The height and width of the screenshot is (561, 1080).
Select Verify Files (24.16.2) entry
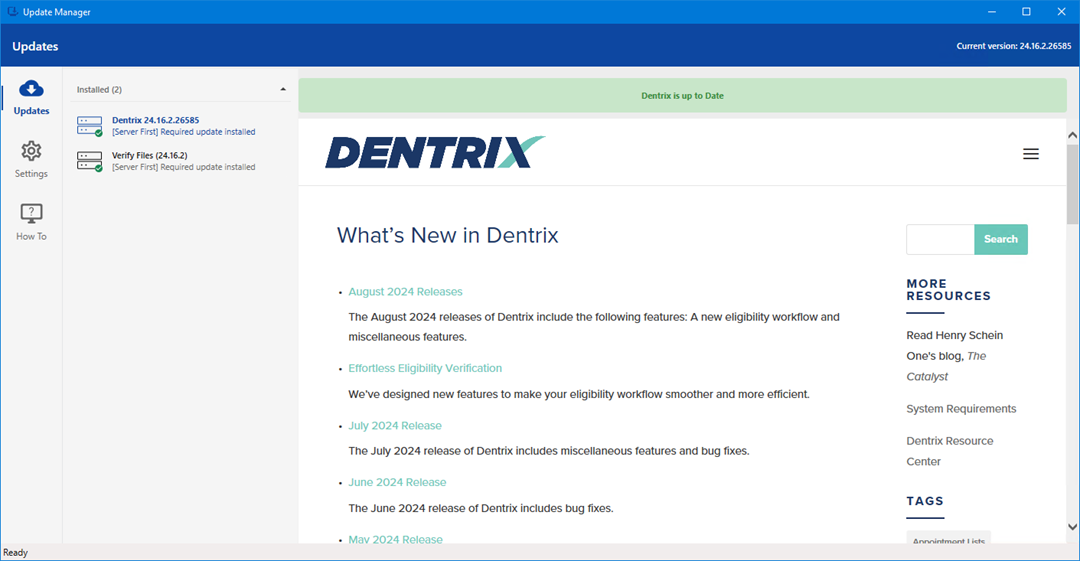coord(150,155)
